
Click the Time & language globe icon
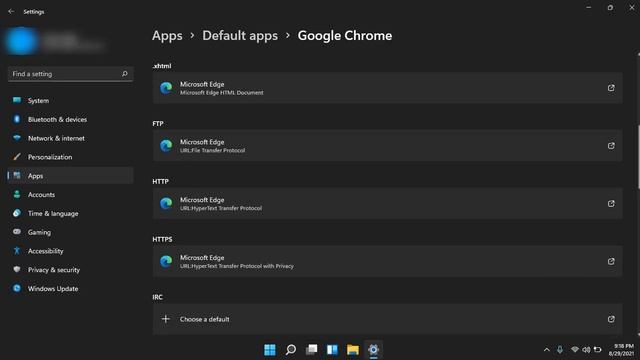[17, 213]
